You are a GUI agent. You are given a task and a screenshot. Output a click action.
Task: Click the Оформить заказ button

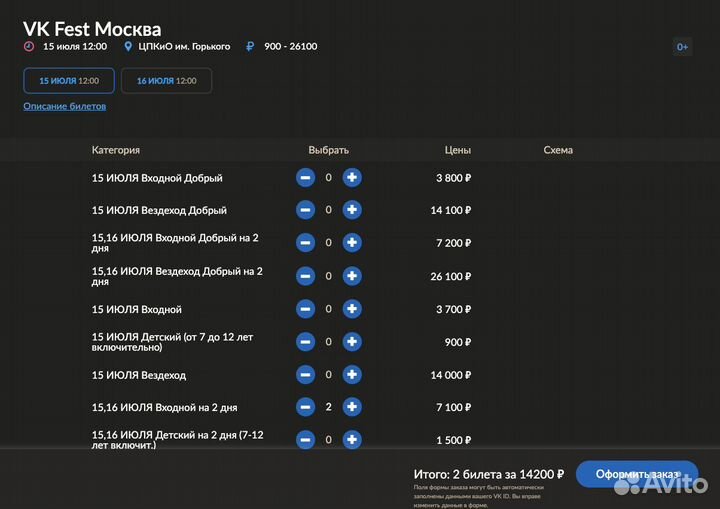click(x=636, y=474)
